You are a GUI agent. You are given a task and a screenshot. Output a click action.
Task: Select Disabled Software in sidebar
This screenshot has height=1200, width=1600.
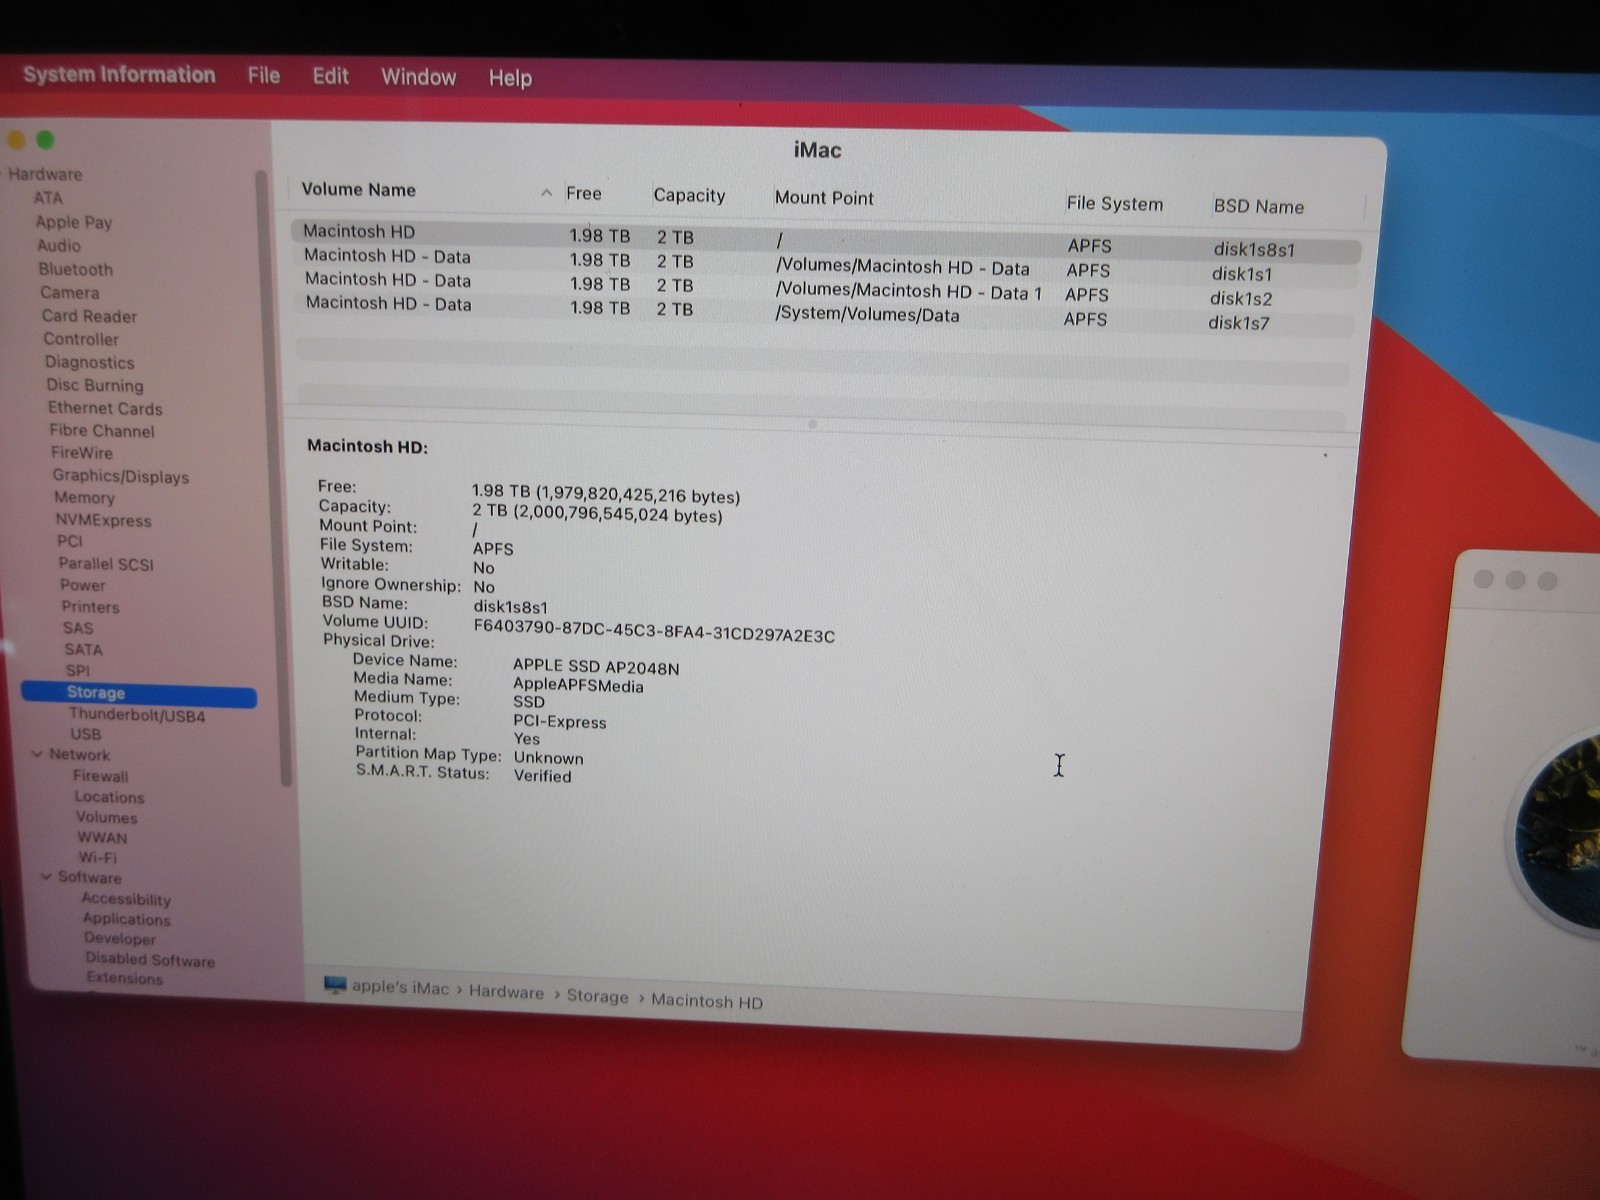(150, 960)
